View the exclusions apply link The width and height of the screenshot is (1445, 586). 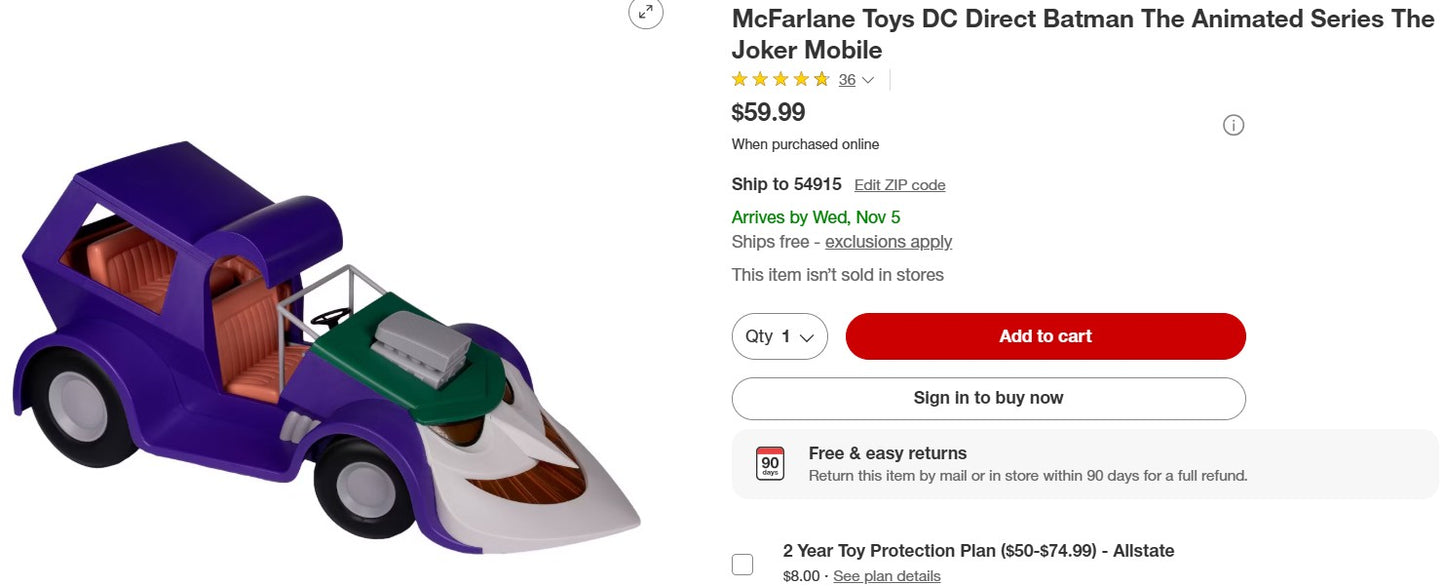click(x=888, y=241)
